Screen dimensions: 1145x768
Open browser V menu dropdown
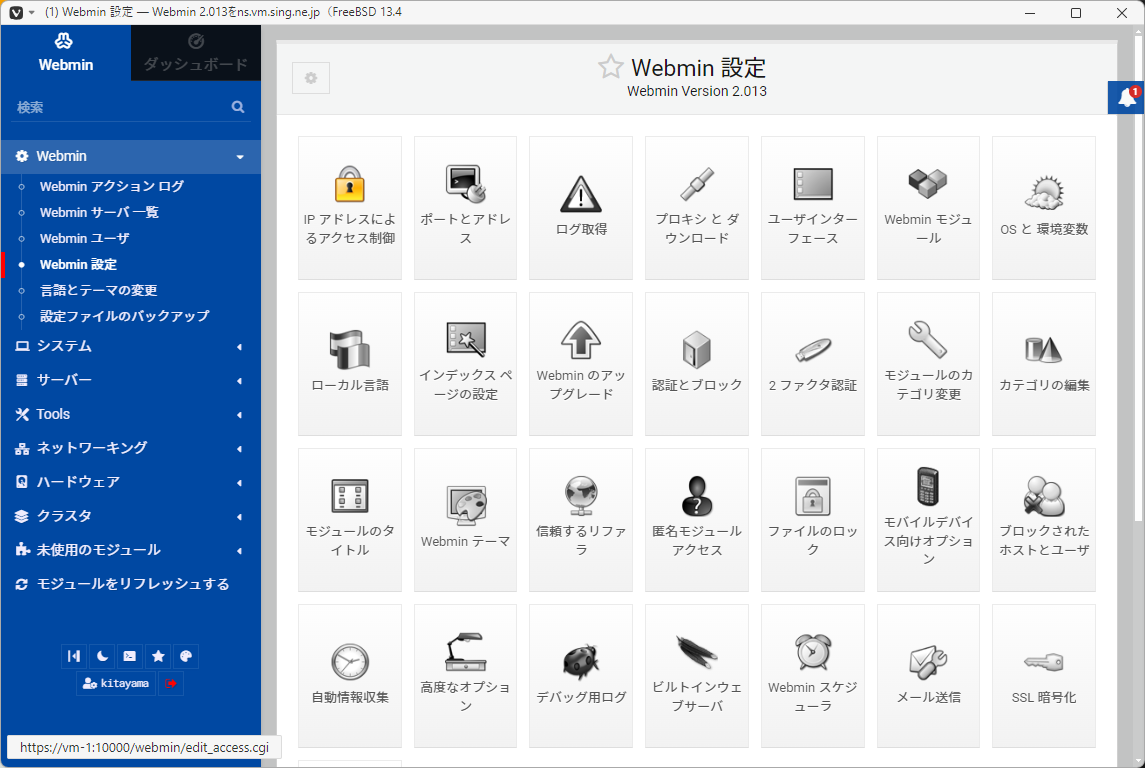[21, 12]
